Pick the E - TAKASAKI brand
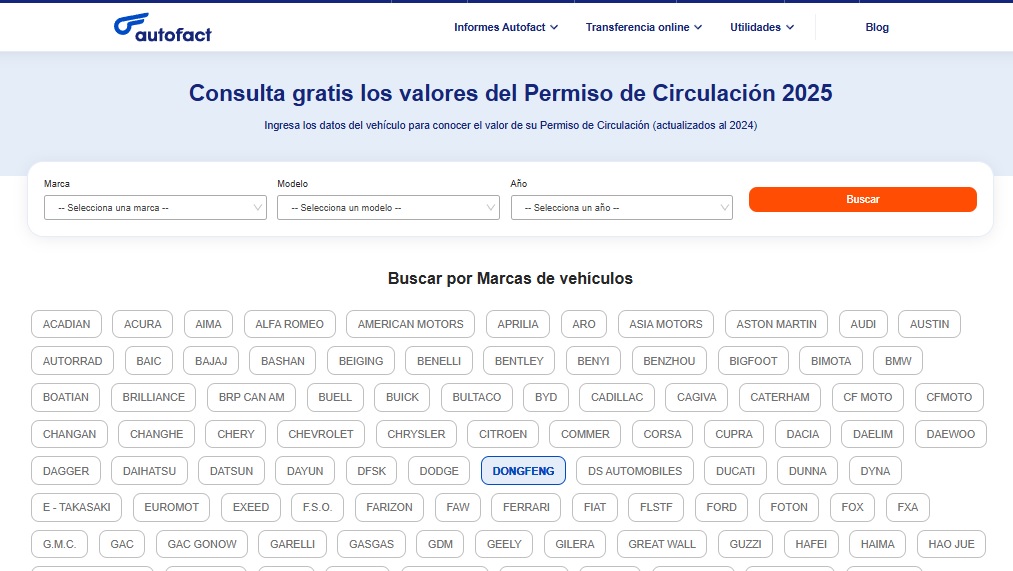 click(x=76, y=508)
